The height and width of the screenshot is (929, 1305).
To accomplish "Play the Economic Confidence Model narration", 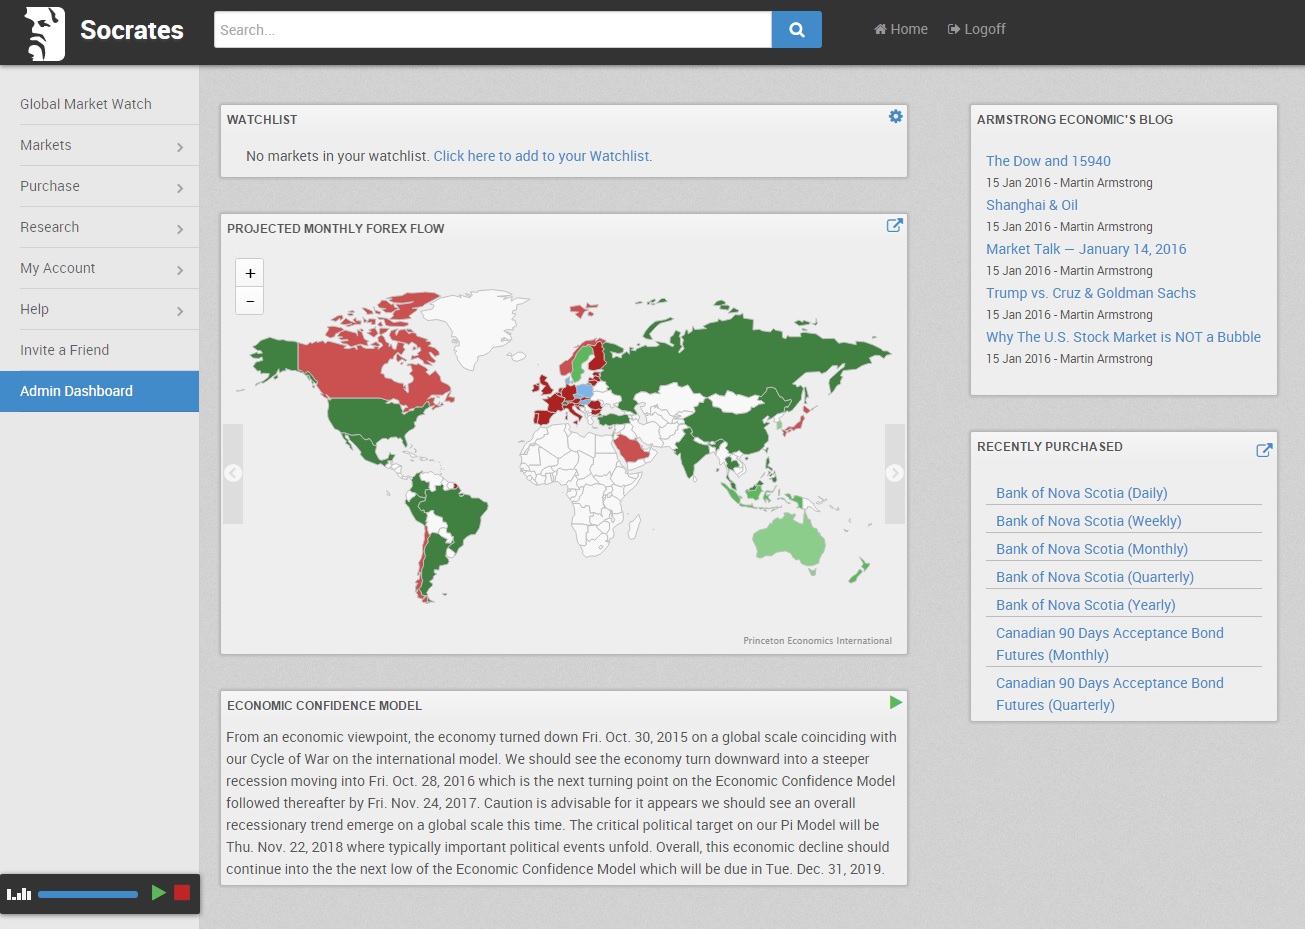I will (896, 703).
